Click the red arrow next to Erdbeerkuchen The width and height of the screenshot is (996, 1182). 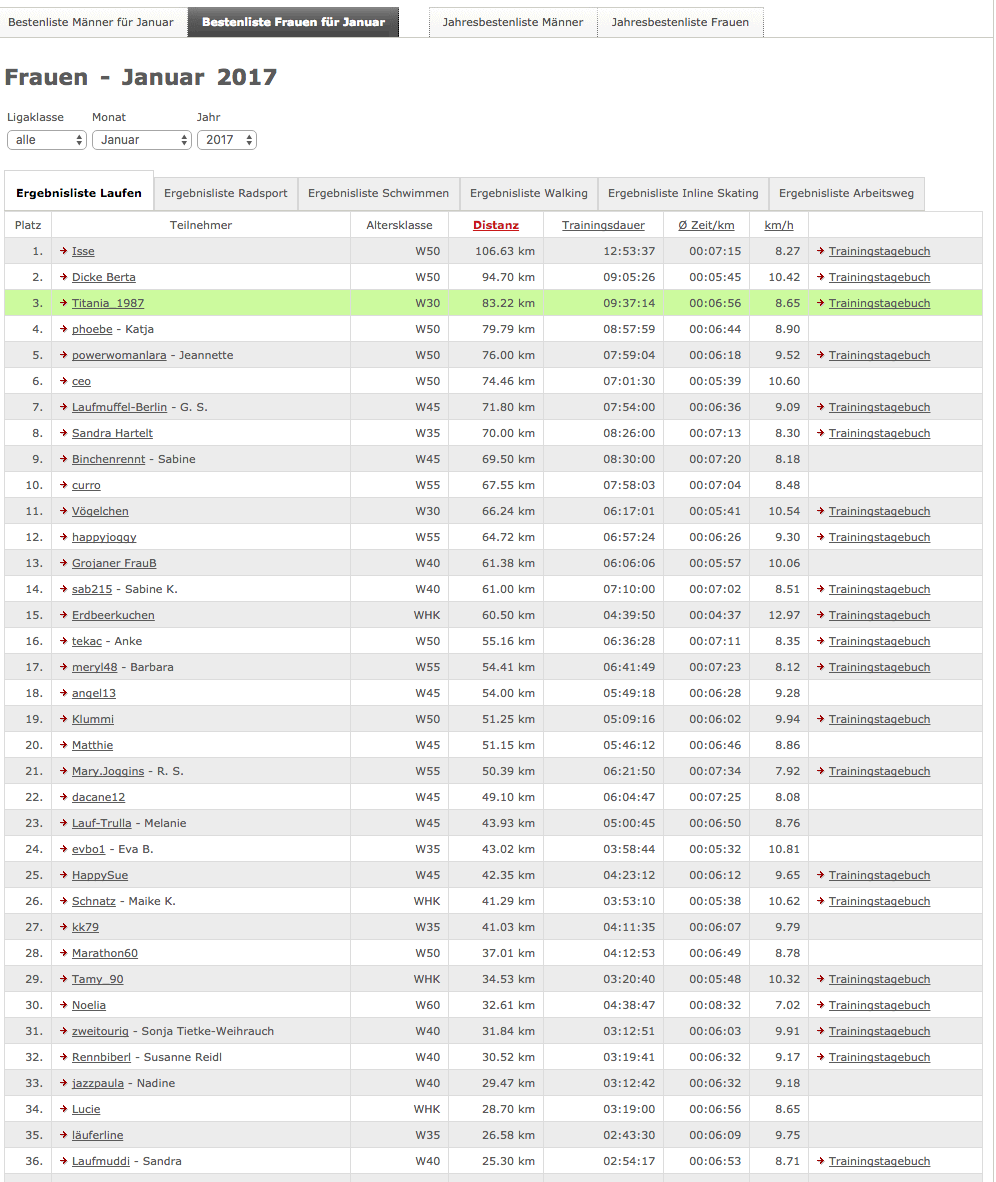[64, 615]
